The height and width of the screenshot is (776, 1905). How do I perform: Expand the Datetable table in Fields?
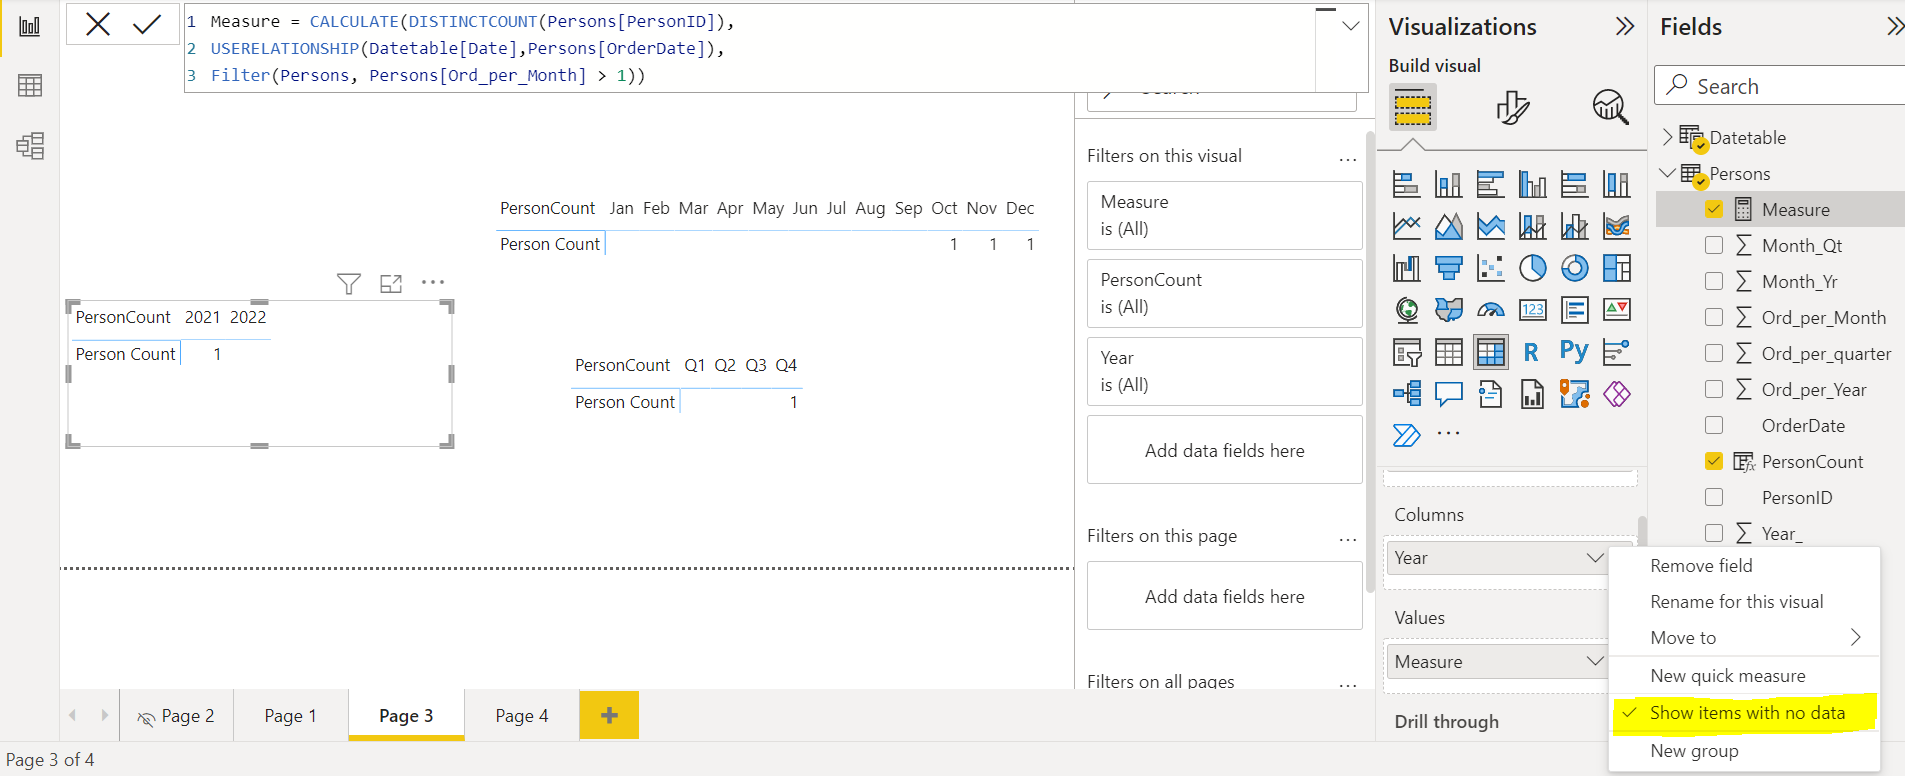pos(1667,137)
